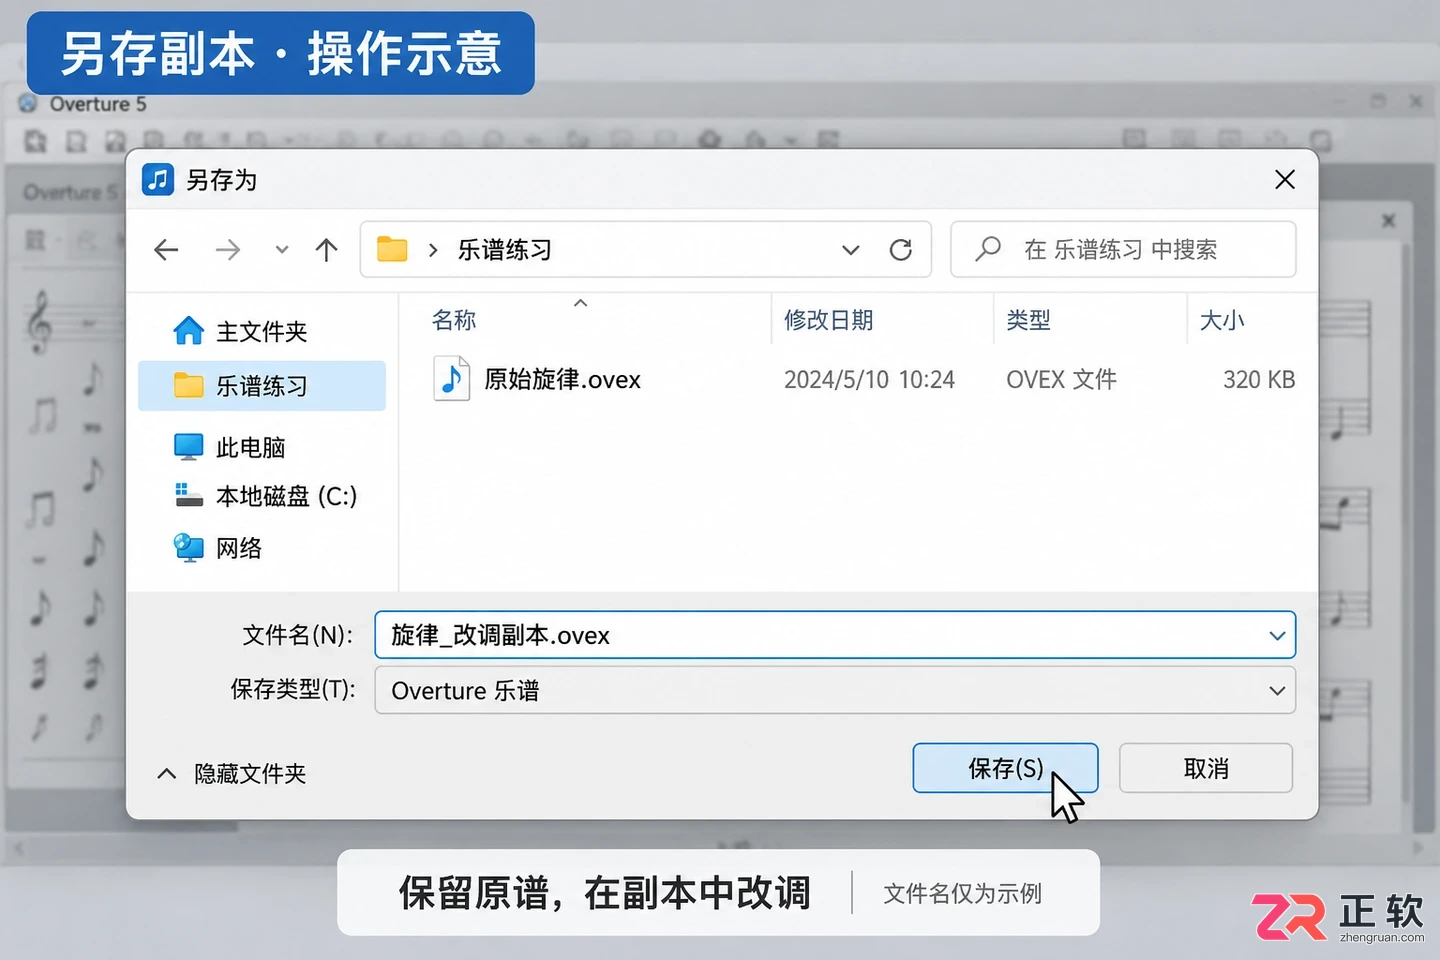Click the OVEX 文件 type cell

click(1061, 380)
